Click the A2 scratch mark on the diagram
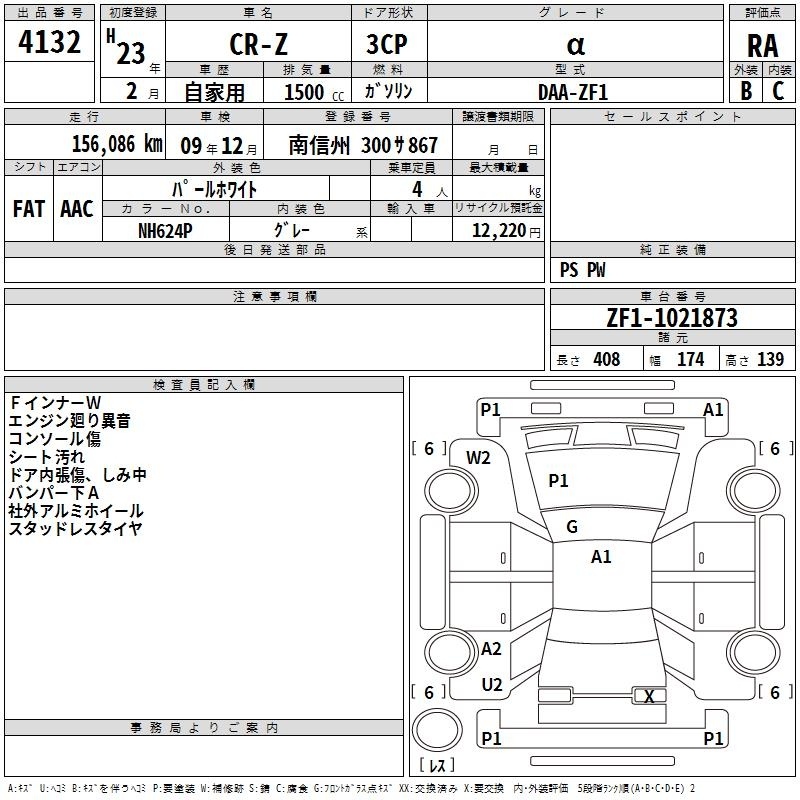The image size is (800, 800). coord(491,649)
